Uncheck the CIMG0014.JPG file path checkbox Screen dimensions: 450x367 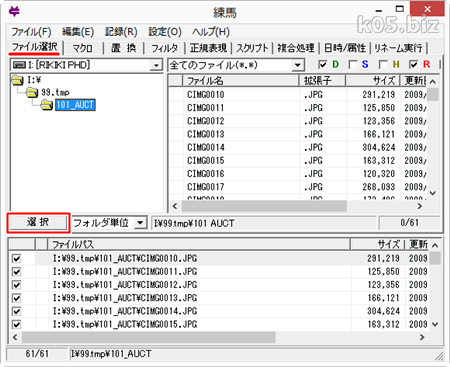point(16,311)
